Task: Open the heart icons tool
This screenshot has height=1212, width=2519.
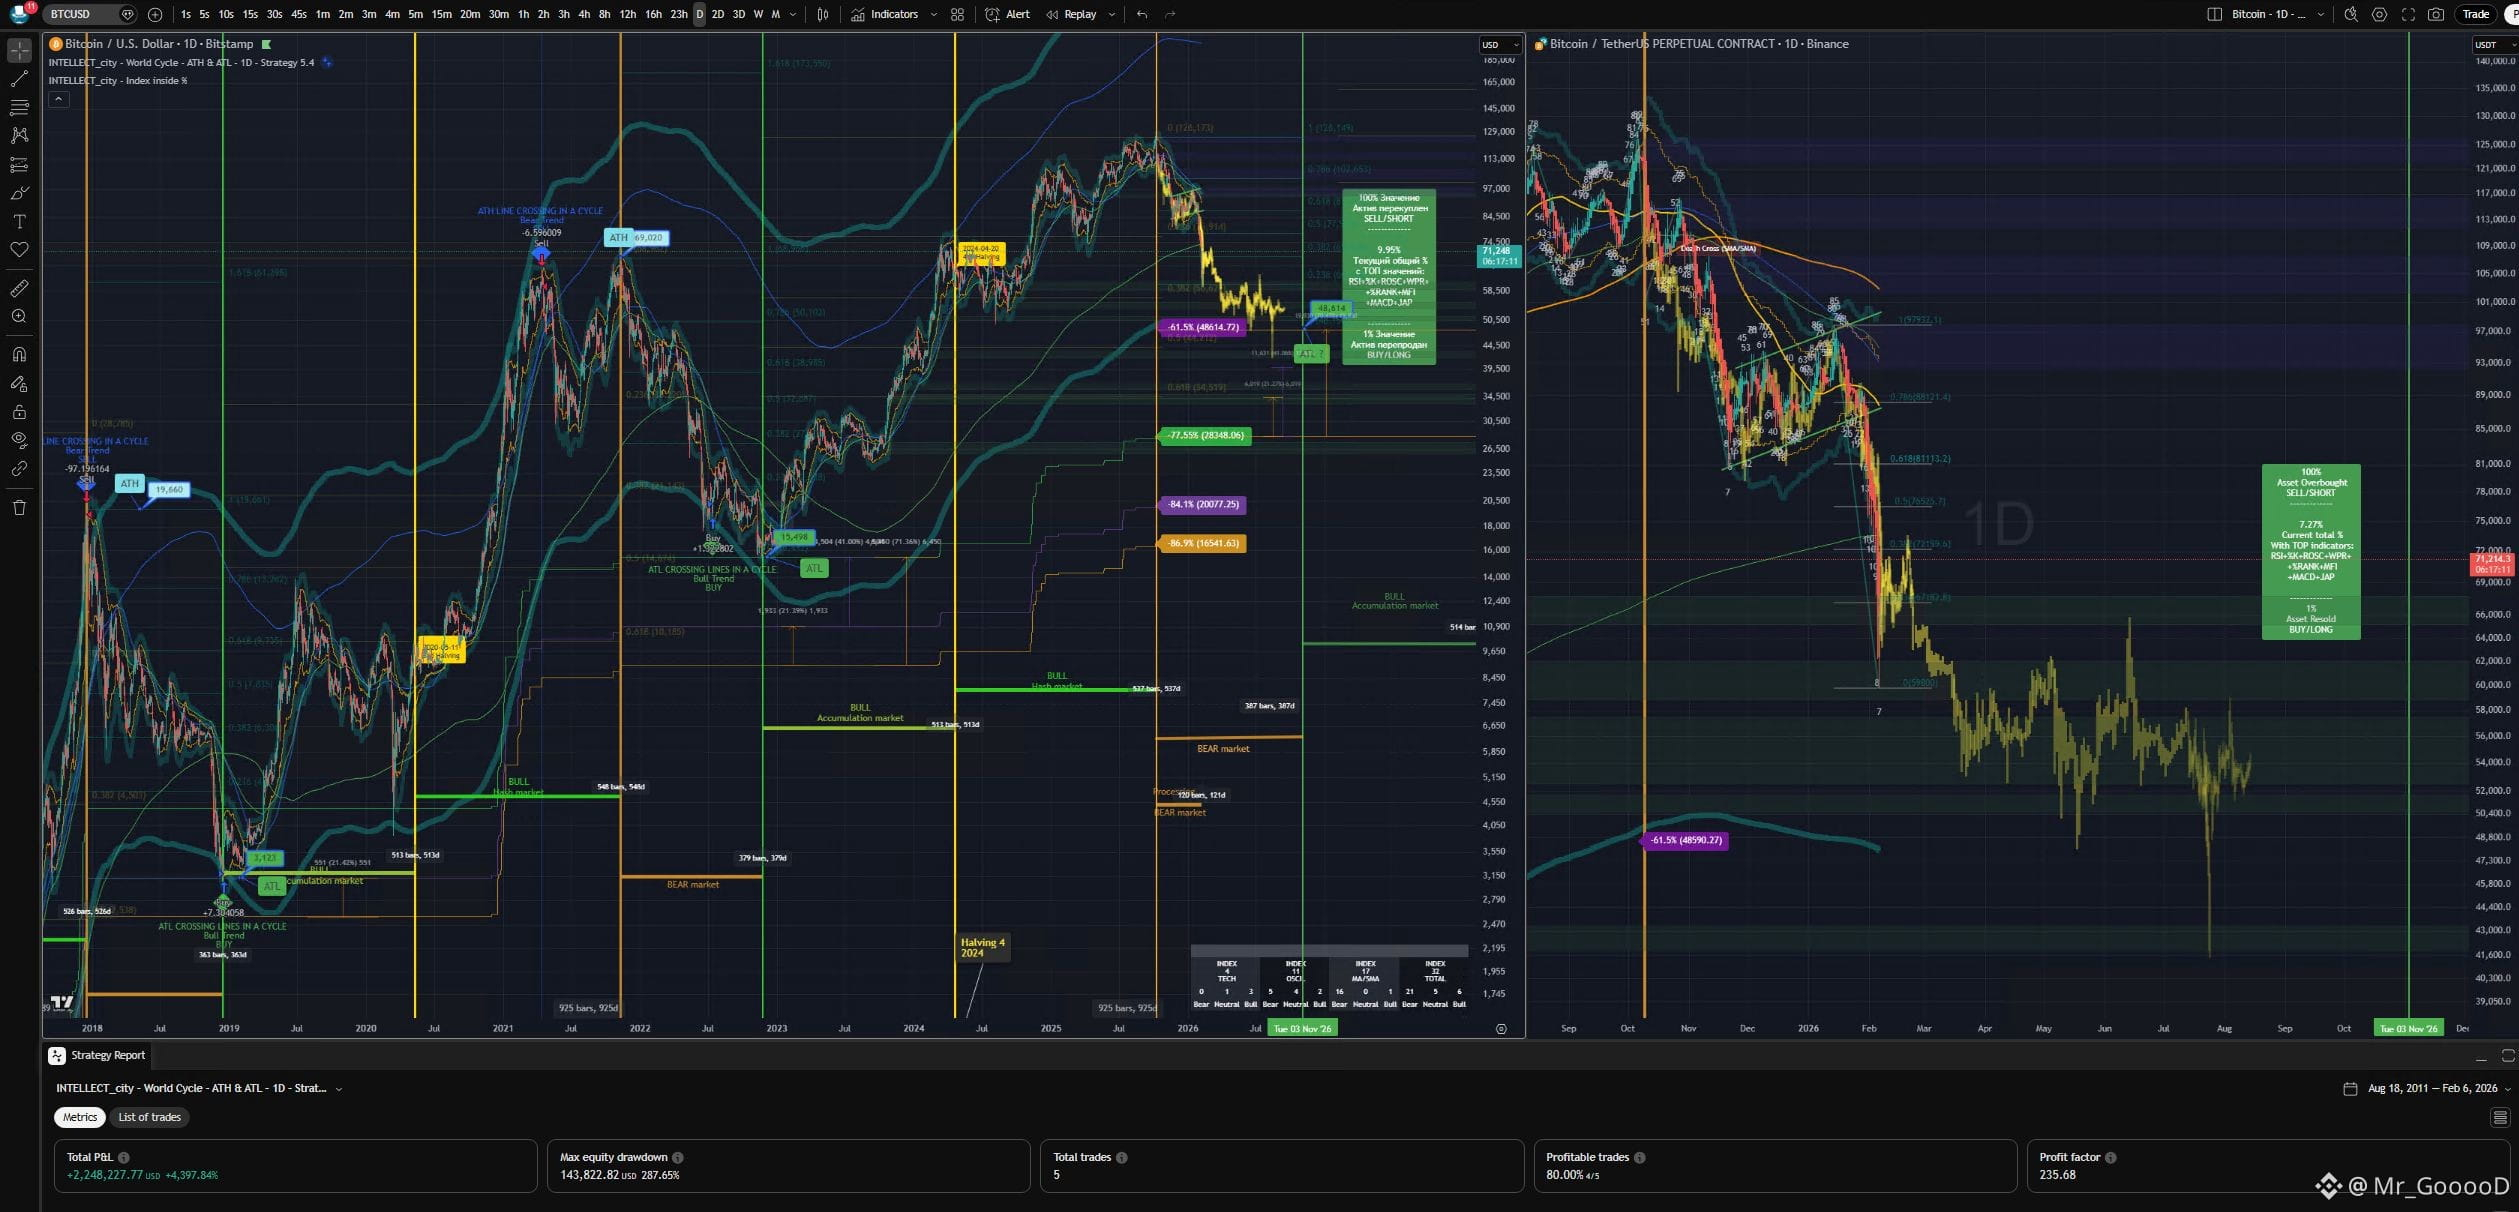Action: pos(19,250)
